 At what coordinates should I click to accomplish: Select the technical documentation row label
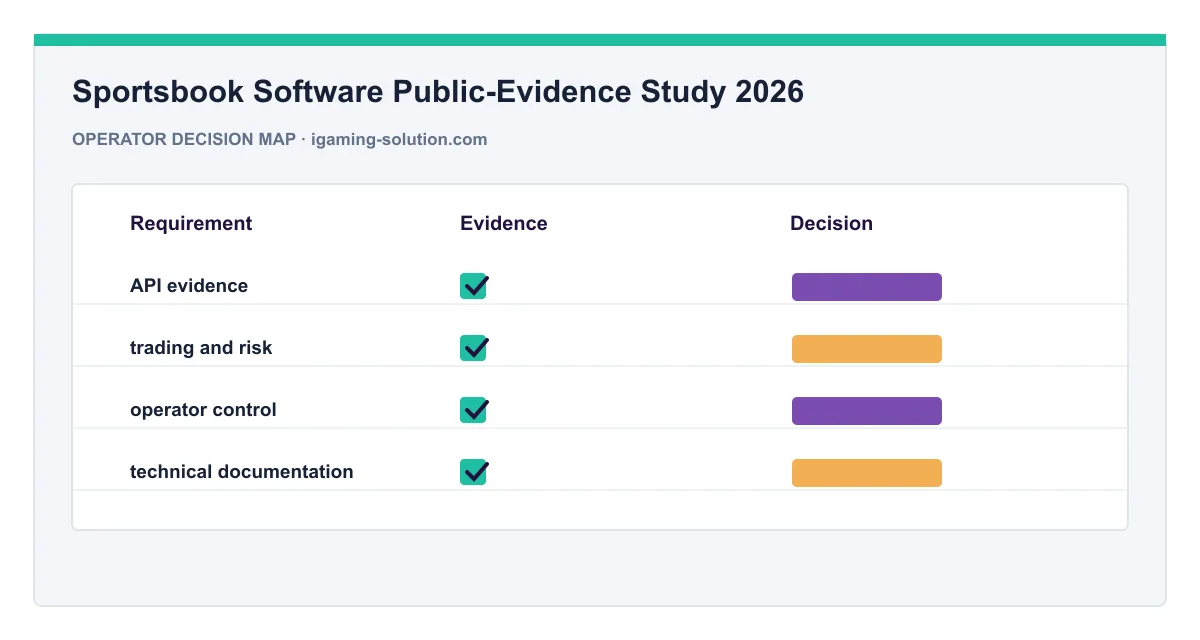click(x=242, y=472)
